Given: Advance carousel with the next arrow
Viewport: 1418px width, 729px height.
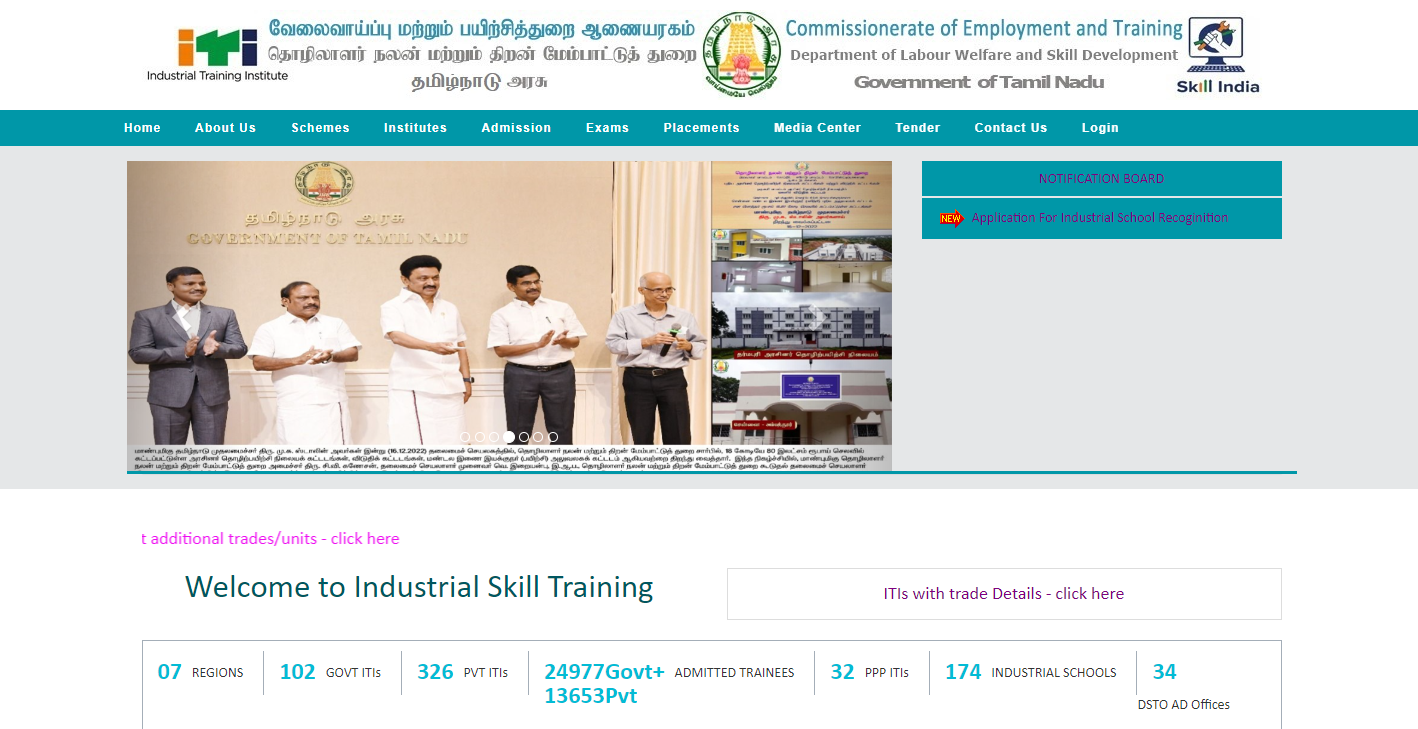Looking at the screenshot, I should [816, 317].
